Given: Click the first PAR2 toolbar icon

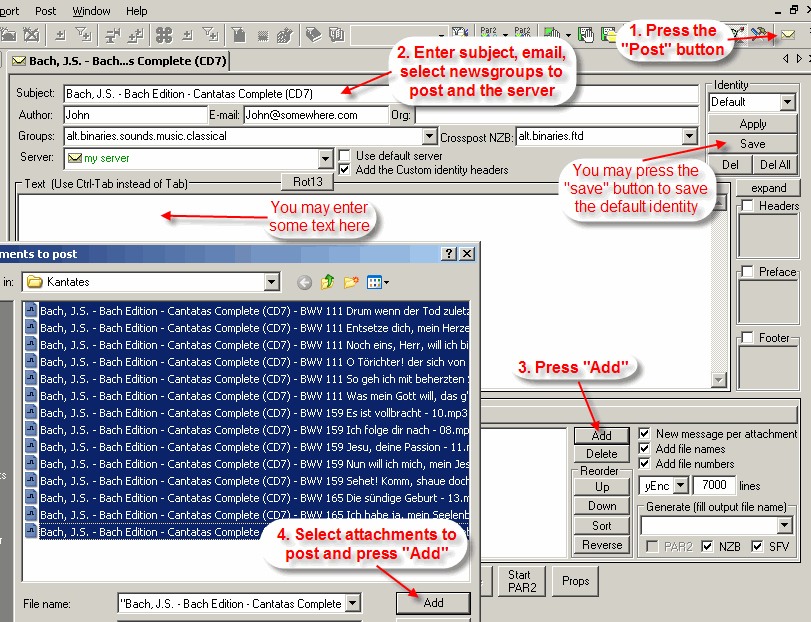Looking at the screenshot, I should [489, 35].
